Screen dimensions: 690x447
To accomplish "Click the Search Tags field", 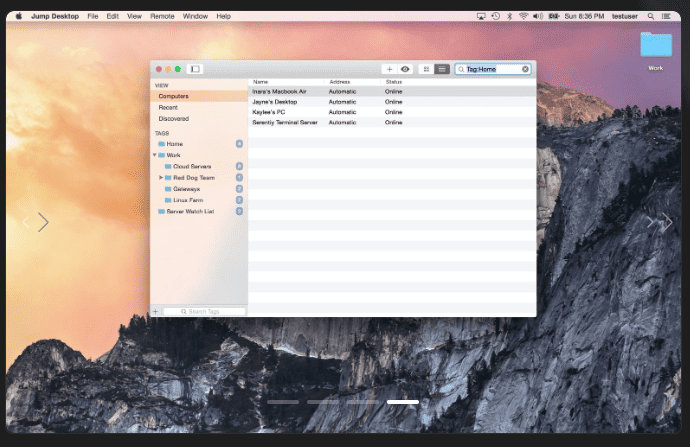I will pyautogui.click(x=204, y=311).
